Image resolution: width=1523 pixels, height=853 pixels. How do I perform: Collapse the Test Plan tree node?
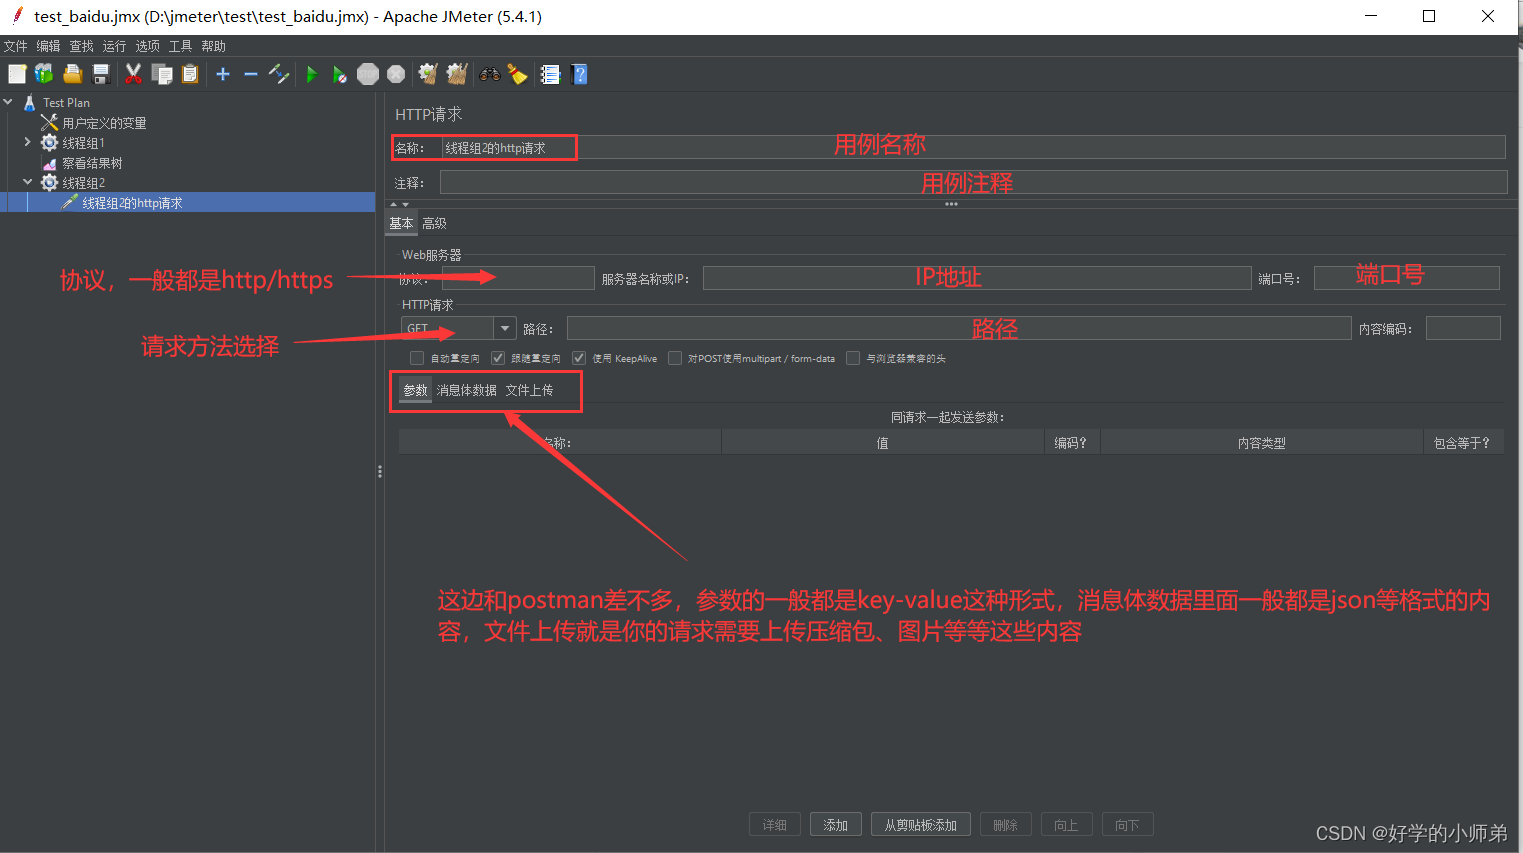pos(8,102)
